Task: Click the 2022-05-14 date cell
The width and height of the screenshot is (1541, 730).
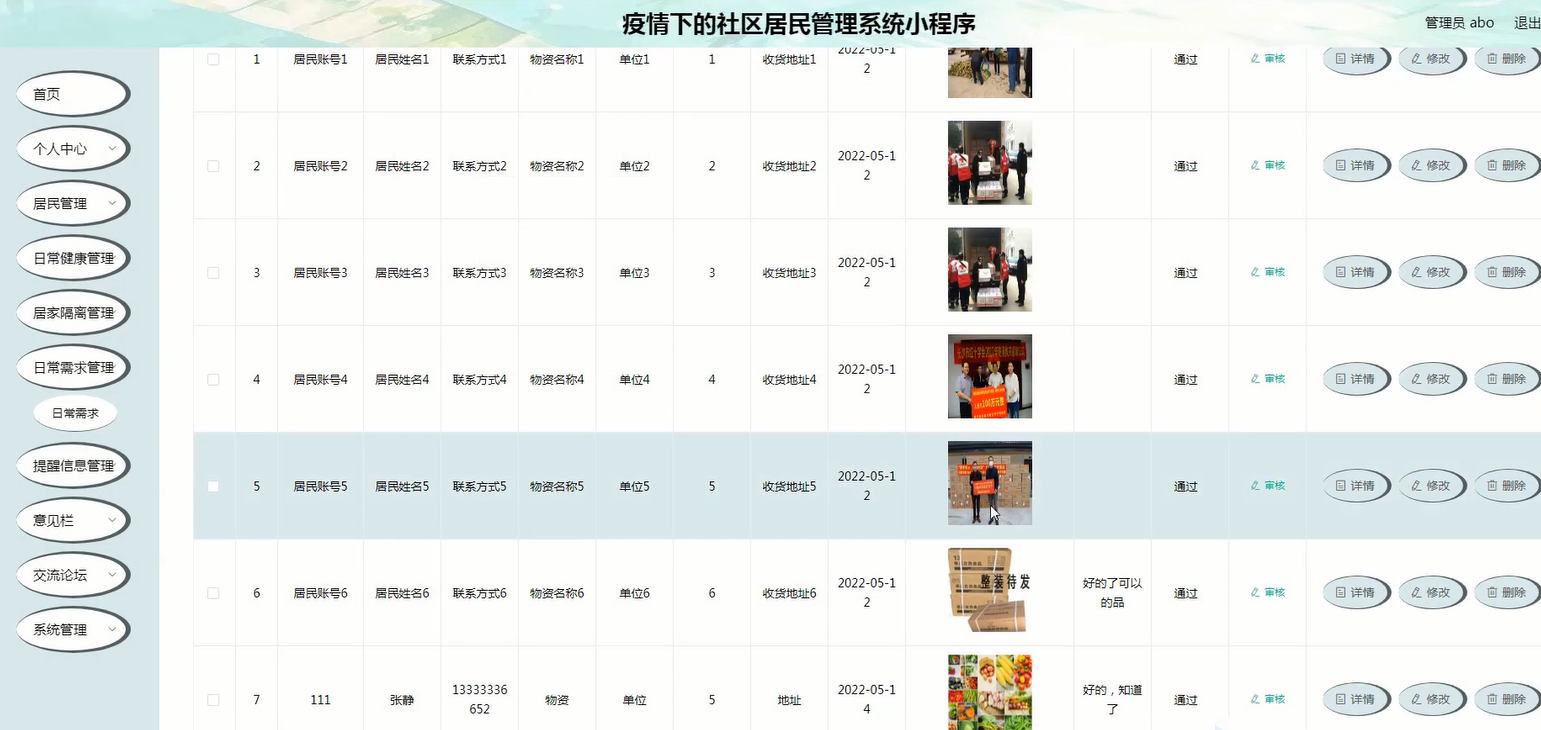Action: (867, 700)
